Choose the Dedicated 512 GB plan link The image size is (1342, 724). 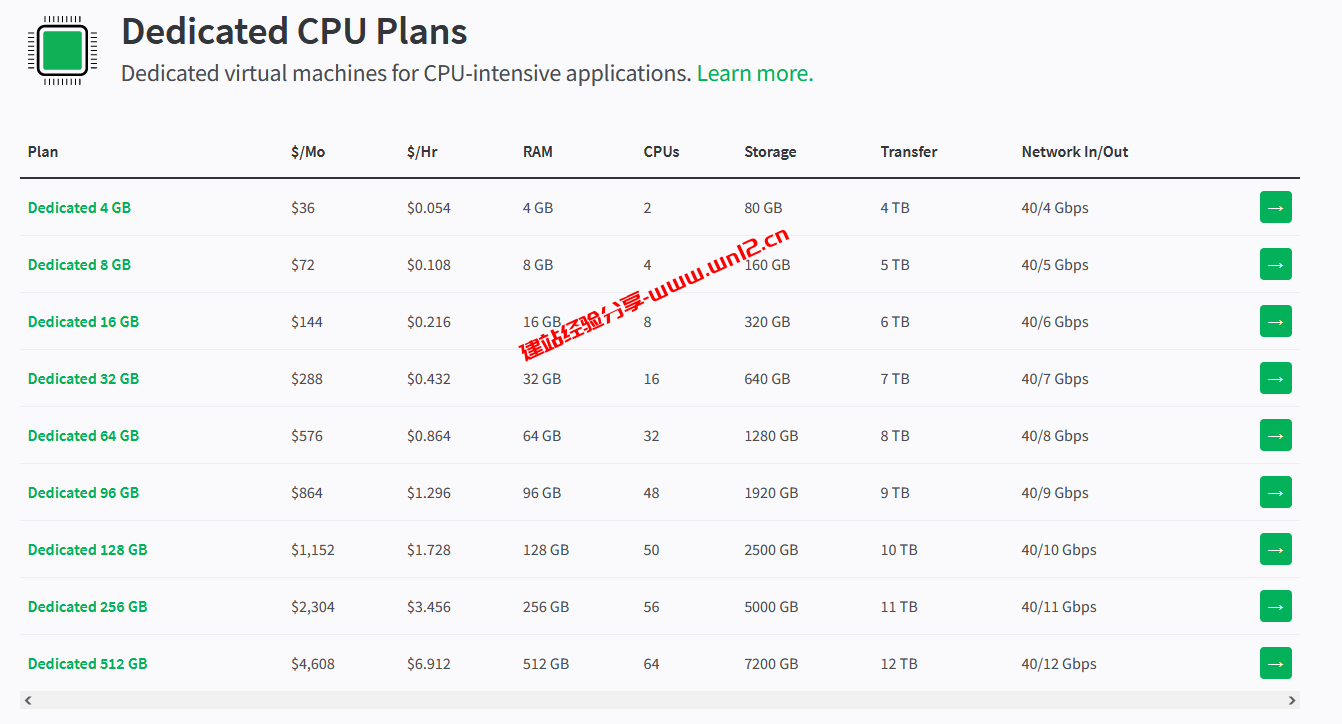87,664
